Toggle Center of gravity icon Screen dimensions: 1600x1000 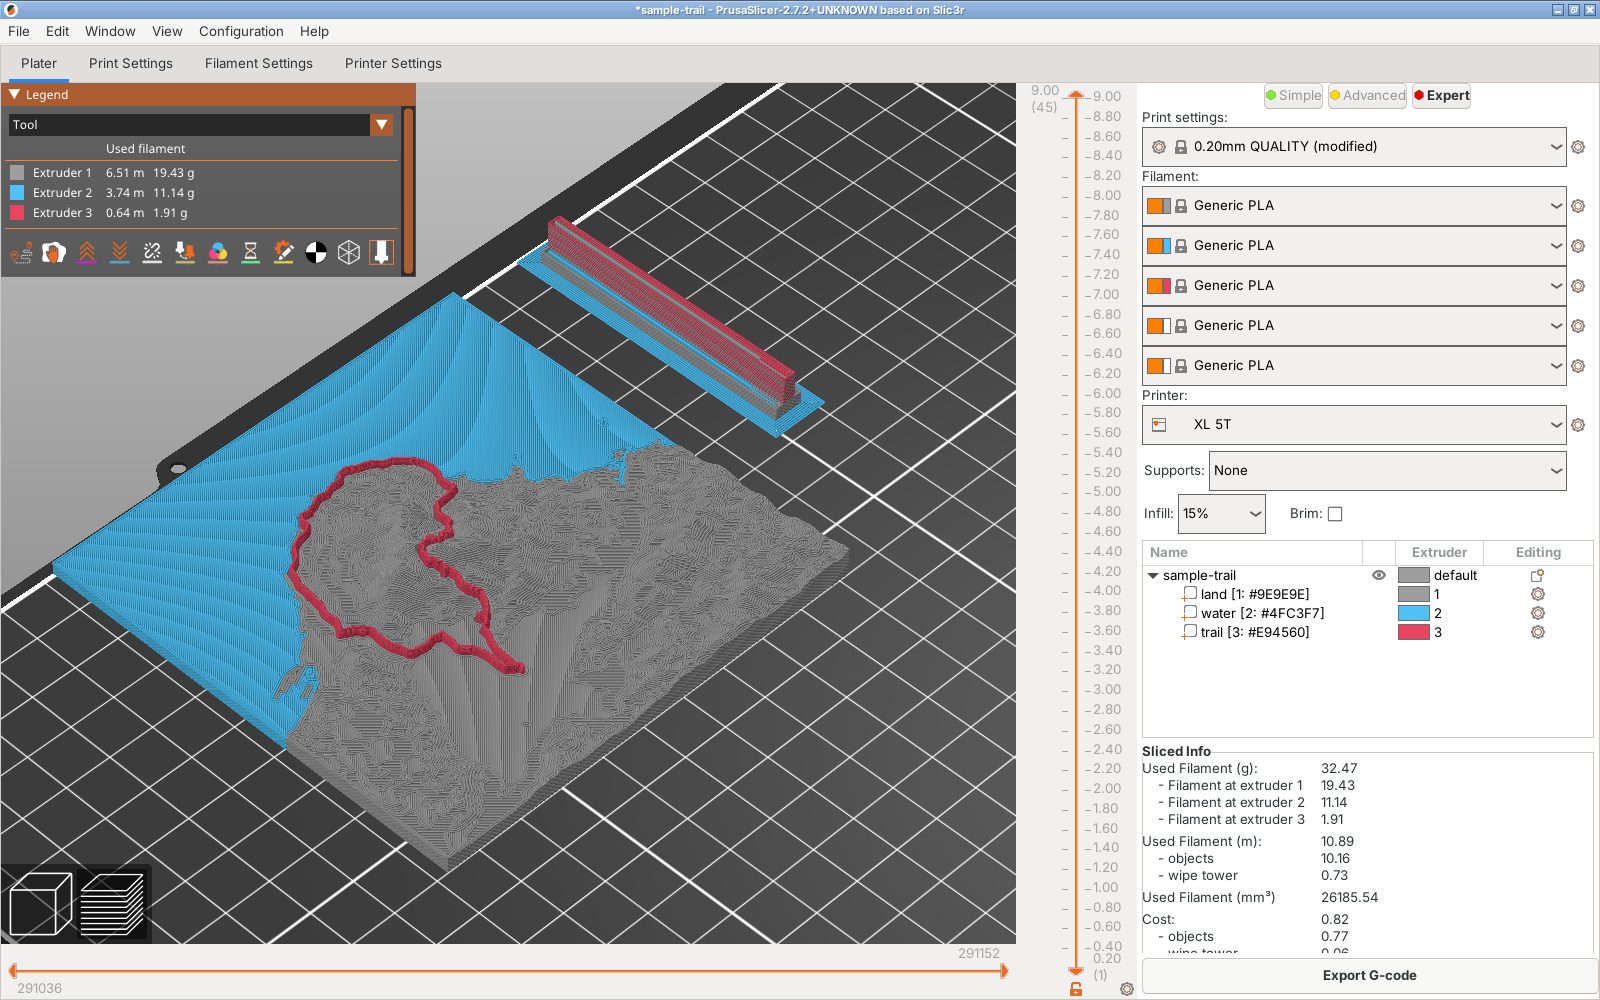tap(316, 252)
